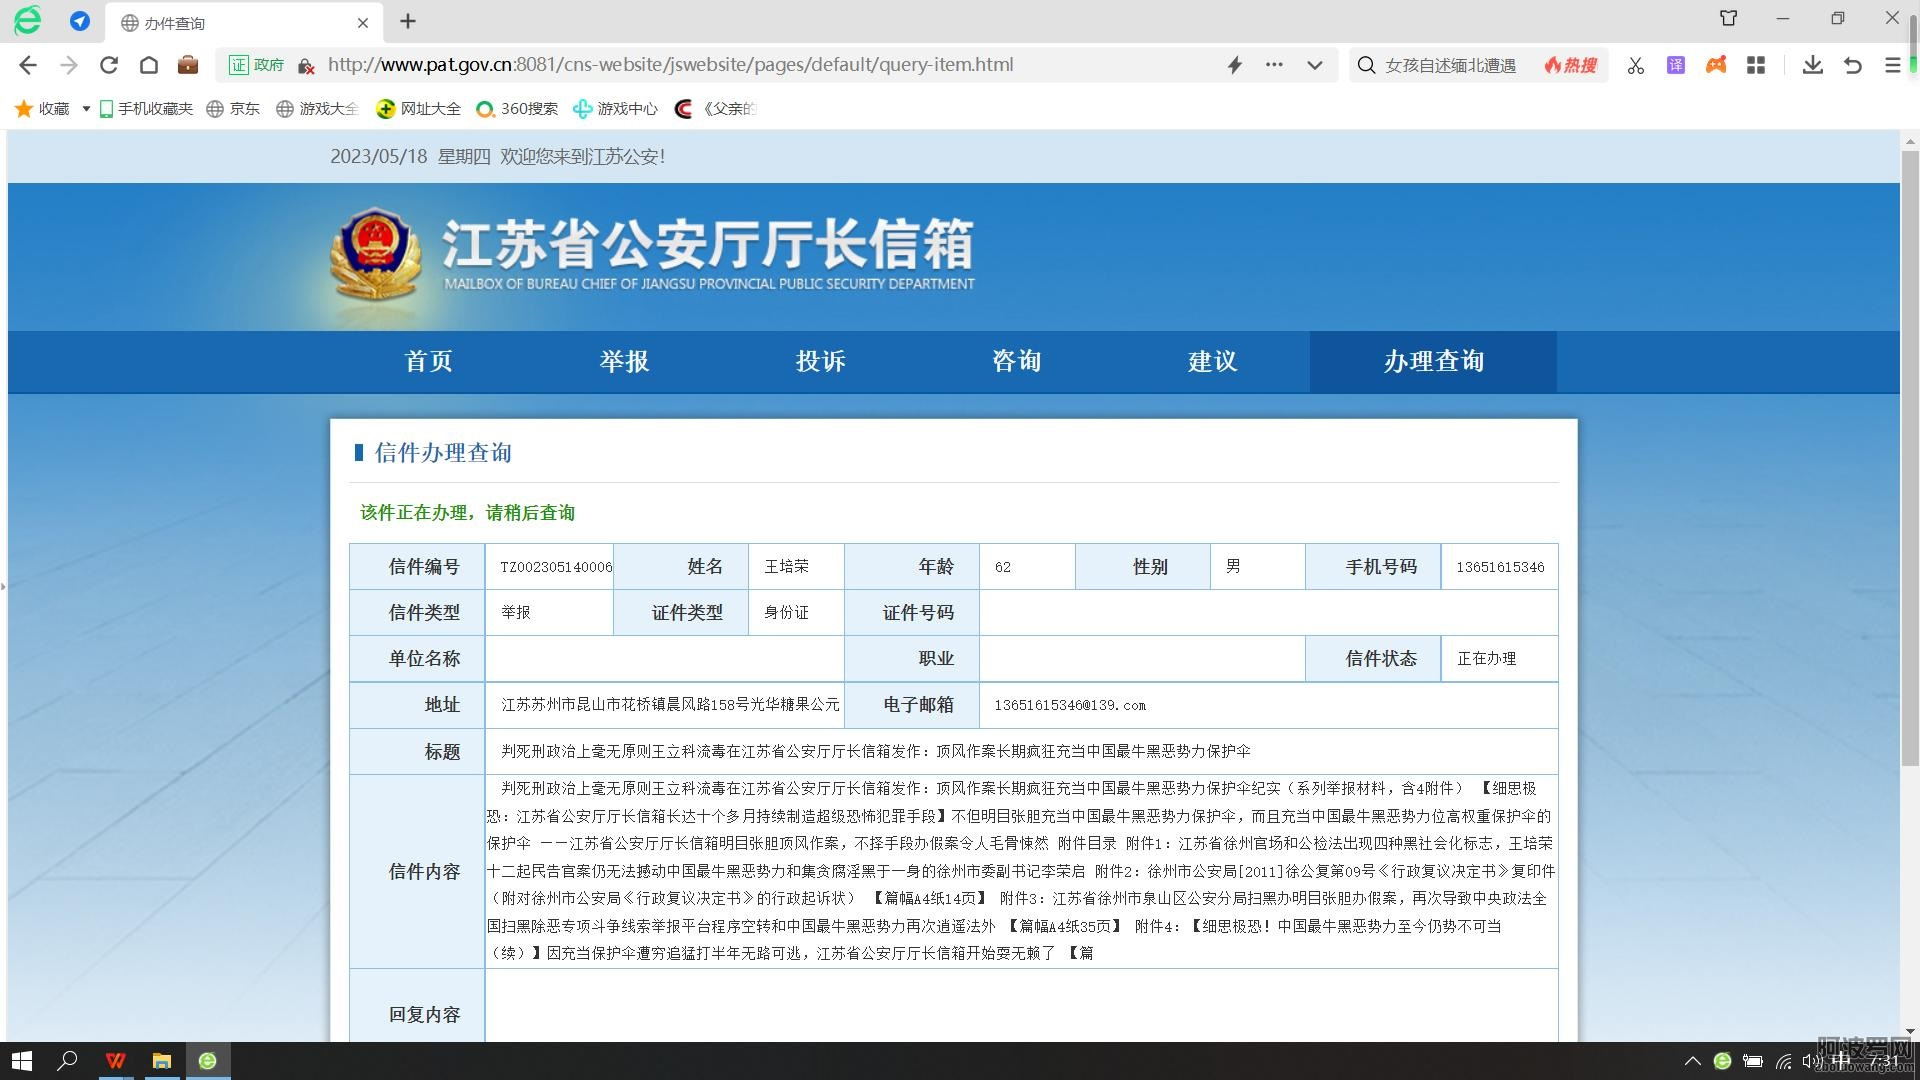
Task: Select the 办理查询 navigation item
Action: click(1433, 361)
